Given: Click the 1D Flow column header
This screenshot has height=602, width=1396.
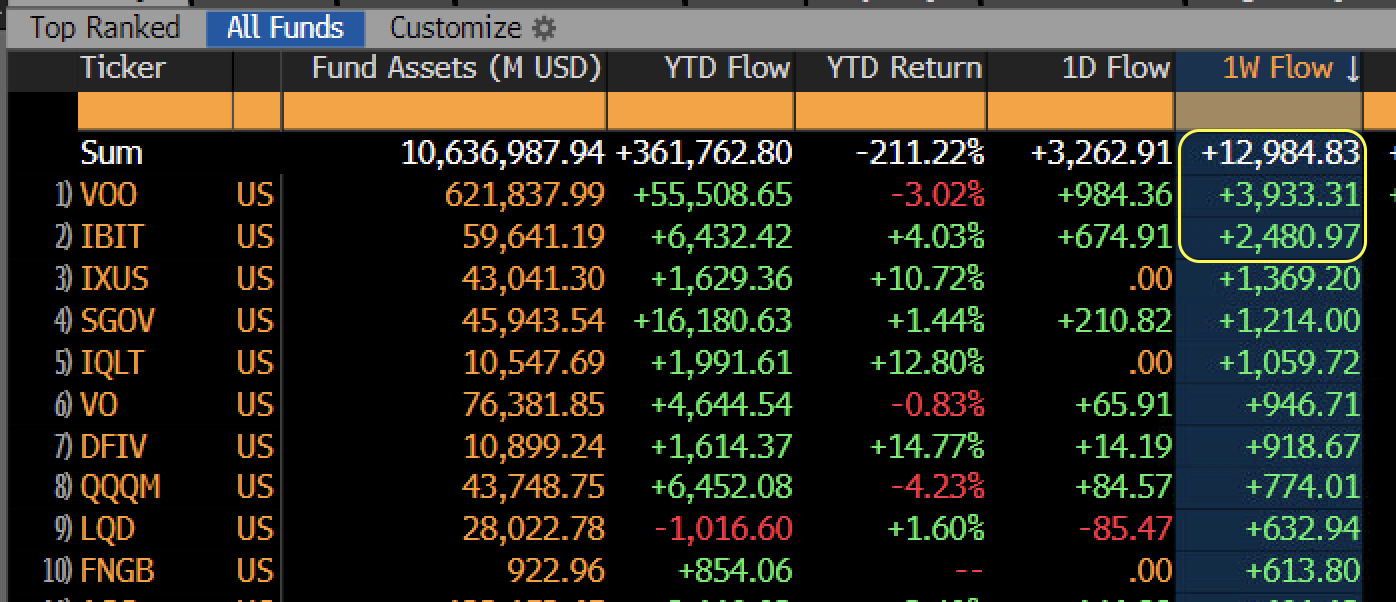Looking at the screenshot, I should 1115,69.
